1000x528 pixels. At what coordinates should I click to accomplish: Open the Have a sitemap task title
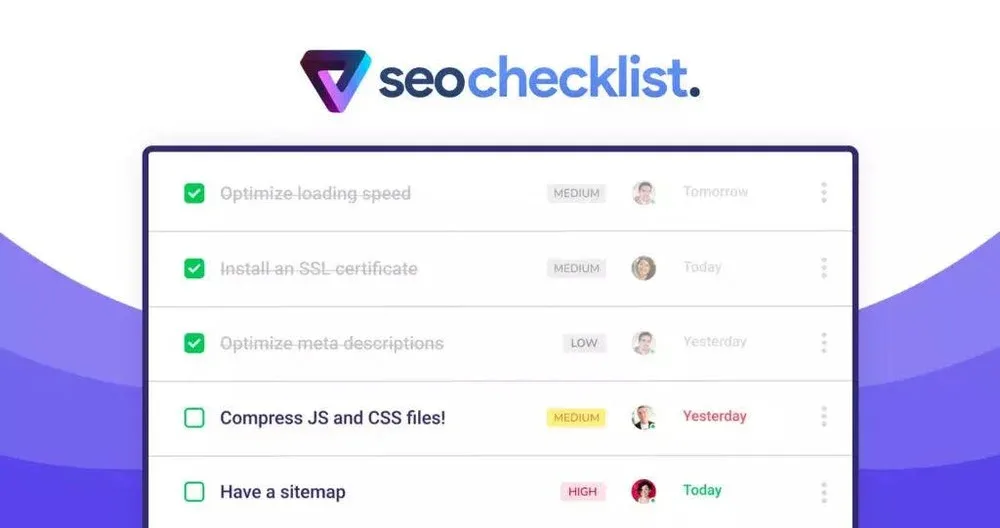point(283,492)
